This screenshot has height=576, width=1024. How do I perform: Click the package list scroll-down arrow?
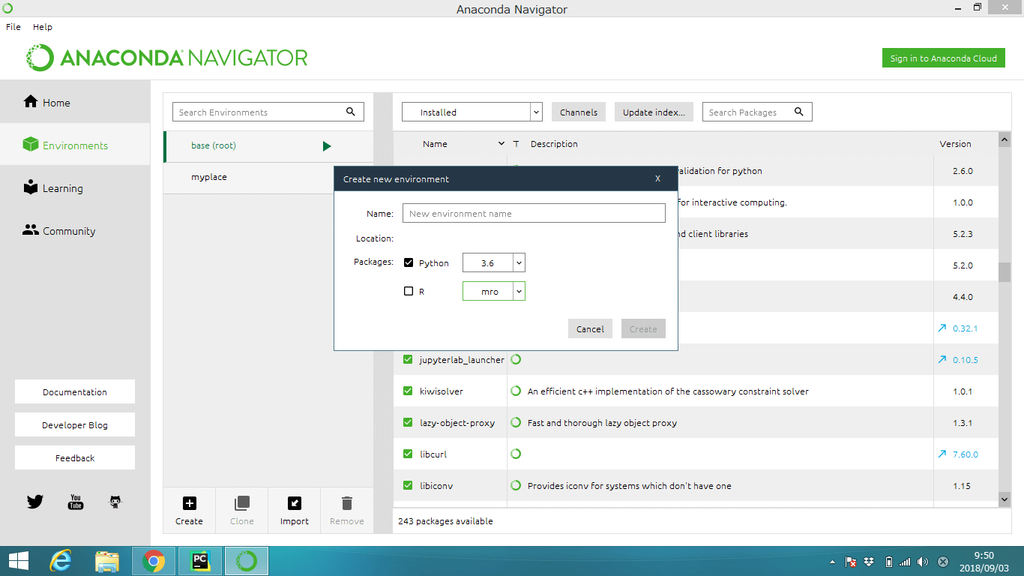click(x=1004, y=500)
